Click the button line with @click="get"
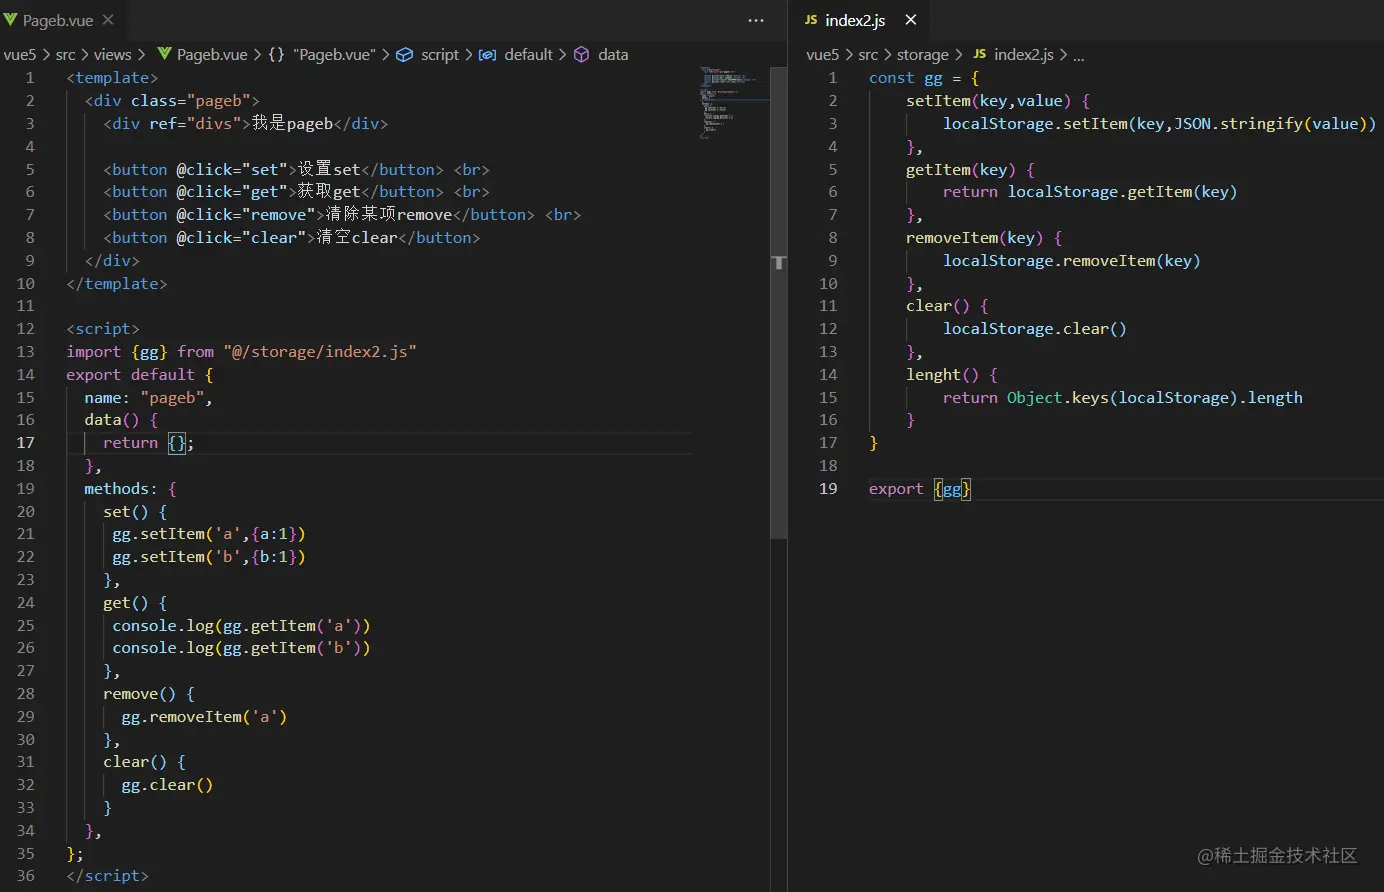 (x=297, y=192)
